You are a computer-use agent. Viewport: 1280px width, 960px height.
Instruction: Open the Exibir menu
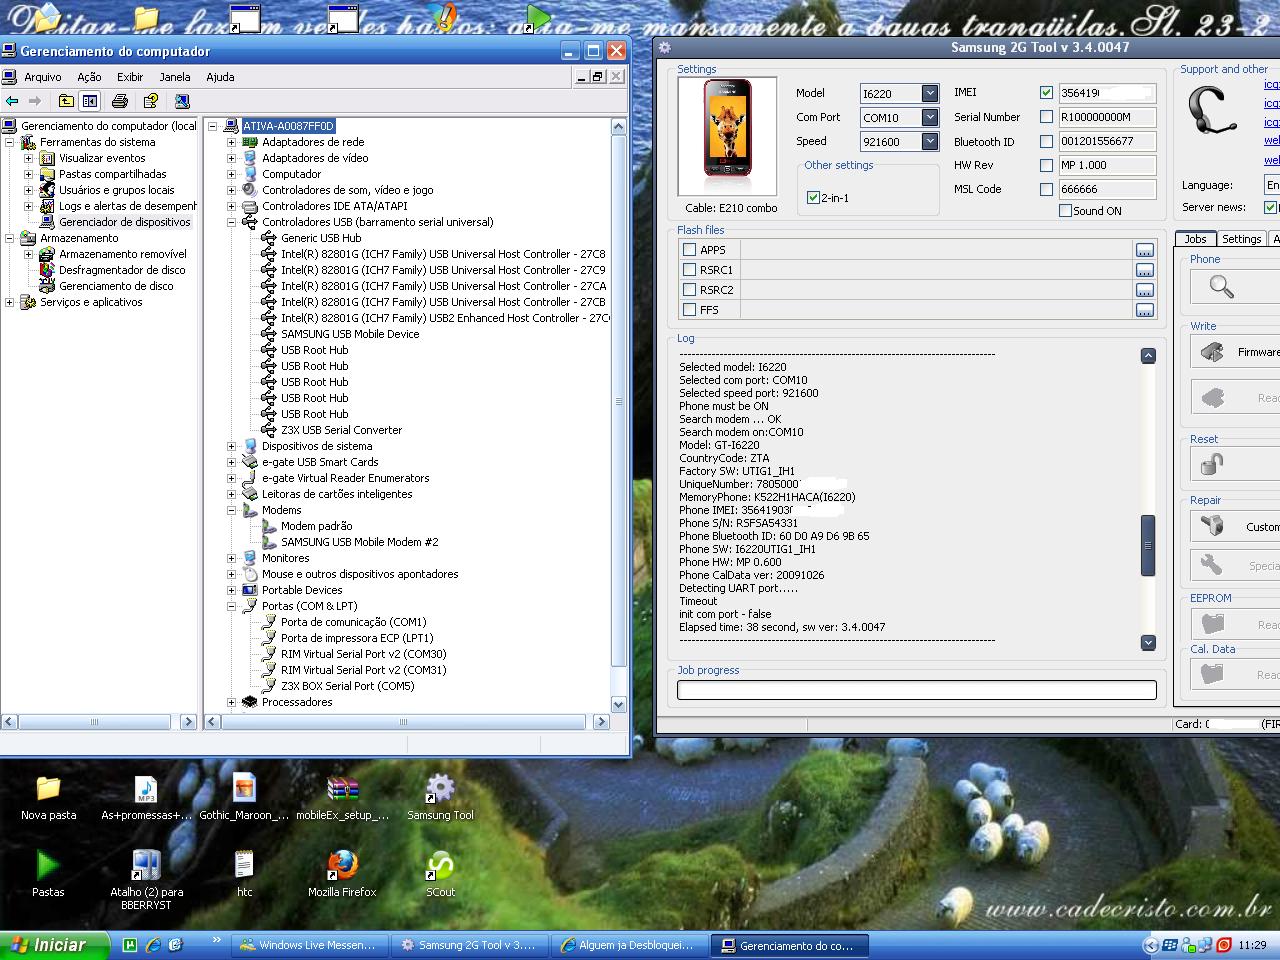(x=130, y=77)
